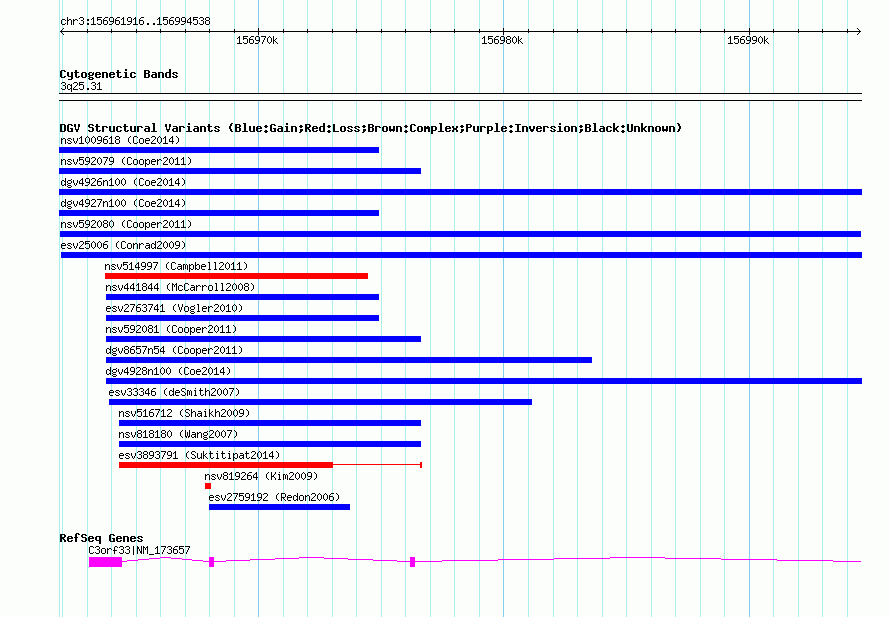Open dgv4928n100 (Coe2014) label
Screen dimensions: 890x617
coord(168,371)
